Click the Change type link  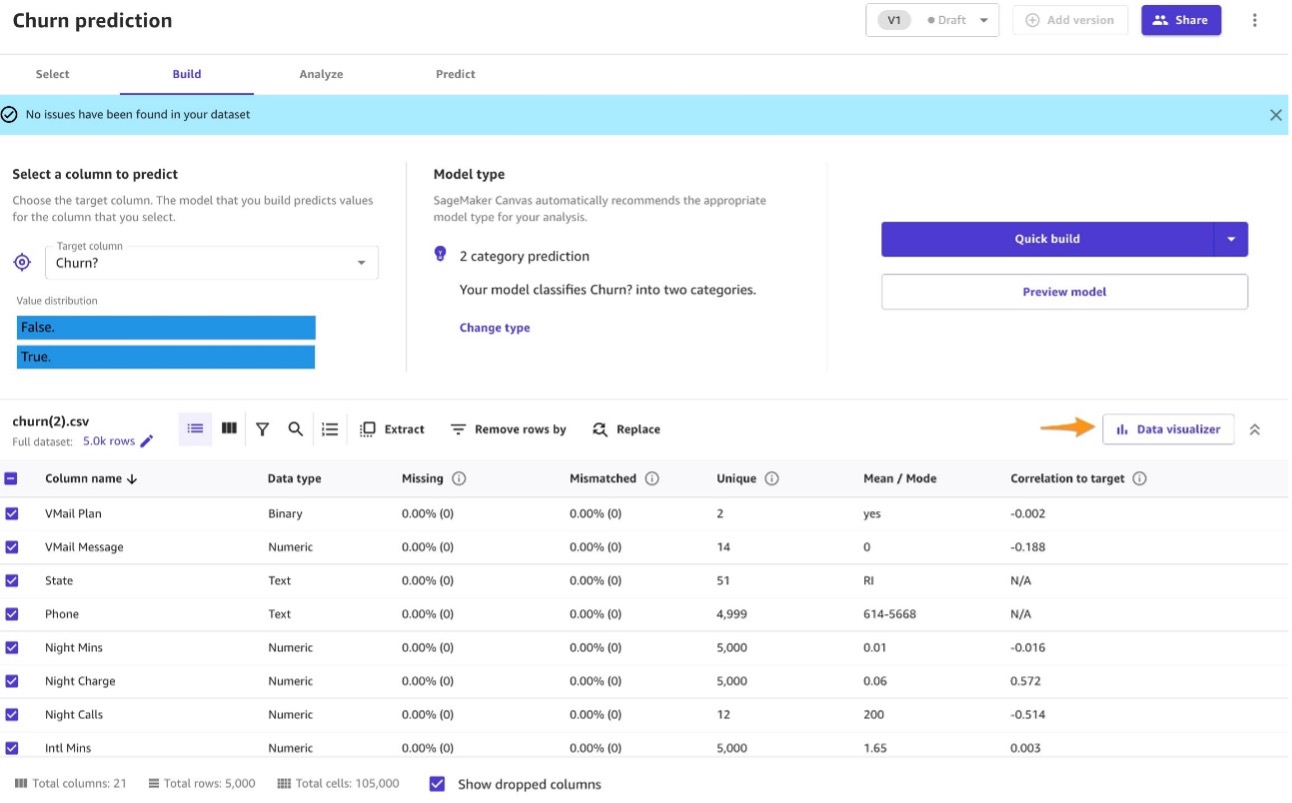[x=495, y=328]
